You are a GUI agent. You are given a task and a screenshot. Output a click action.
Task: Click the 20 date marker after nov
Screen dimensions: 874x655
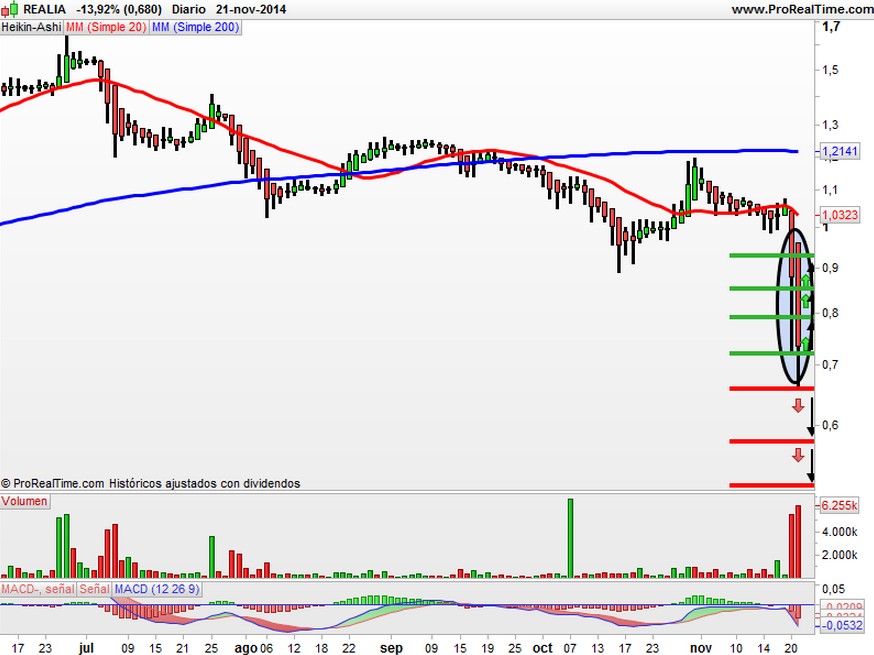[x=790, y=648]
